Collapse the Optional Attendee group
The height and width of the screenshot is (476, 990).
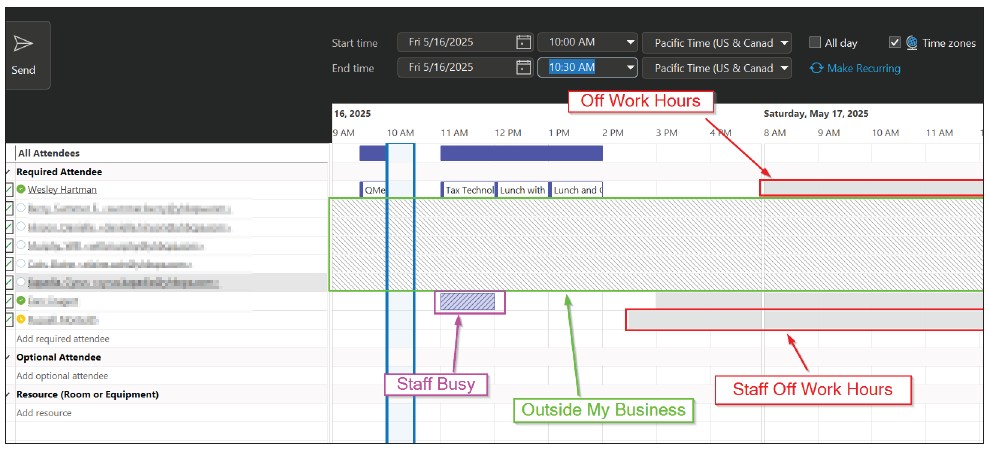pos(9,357)
